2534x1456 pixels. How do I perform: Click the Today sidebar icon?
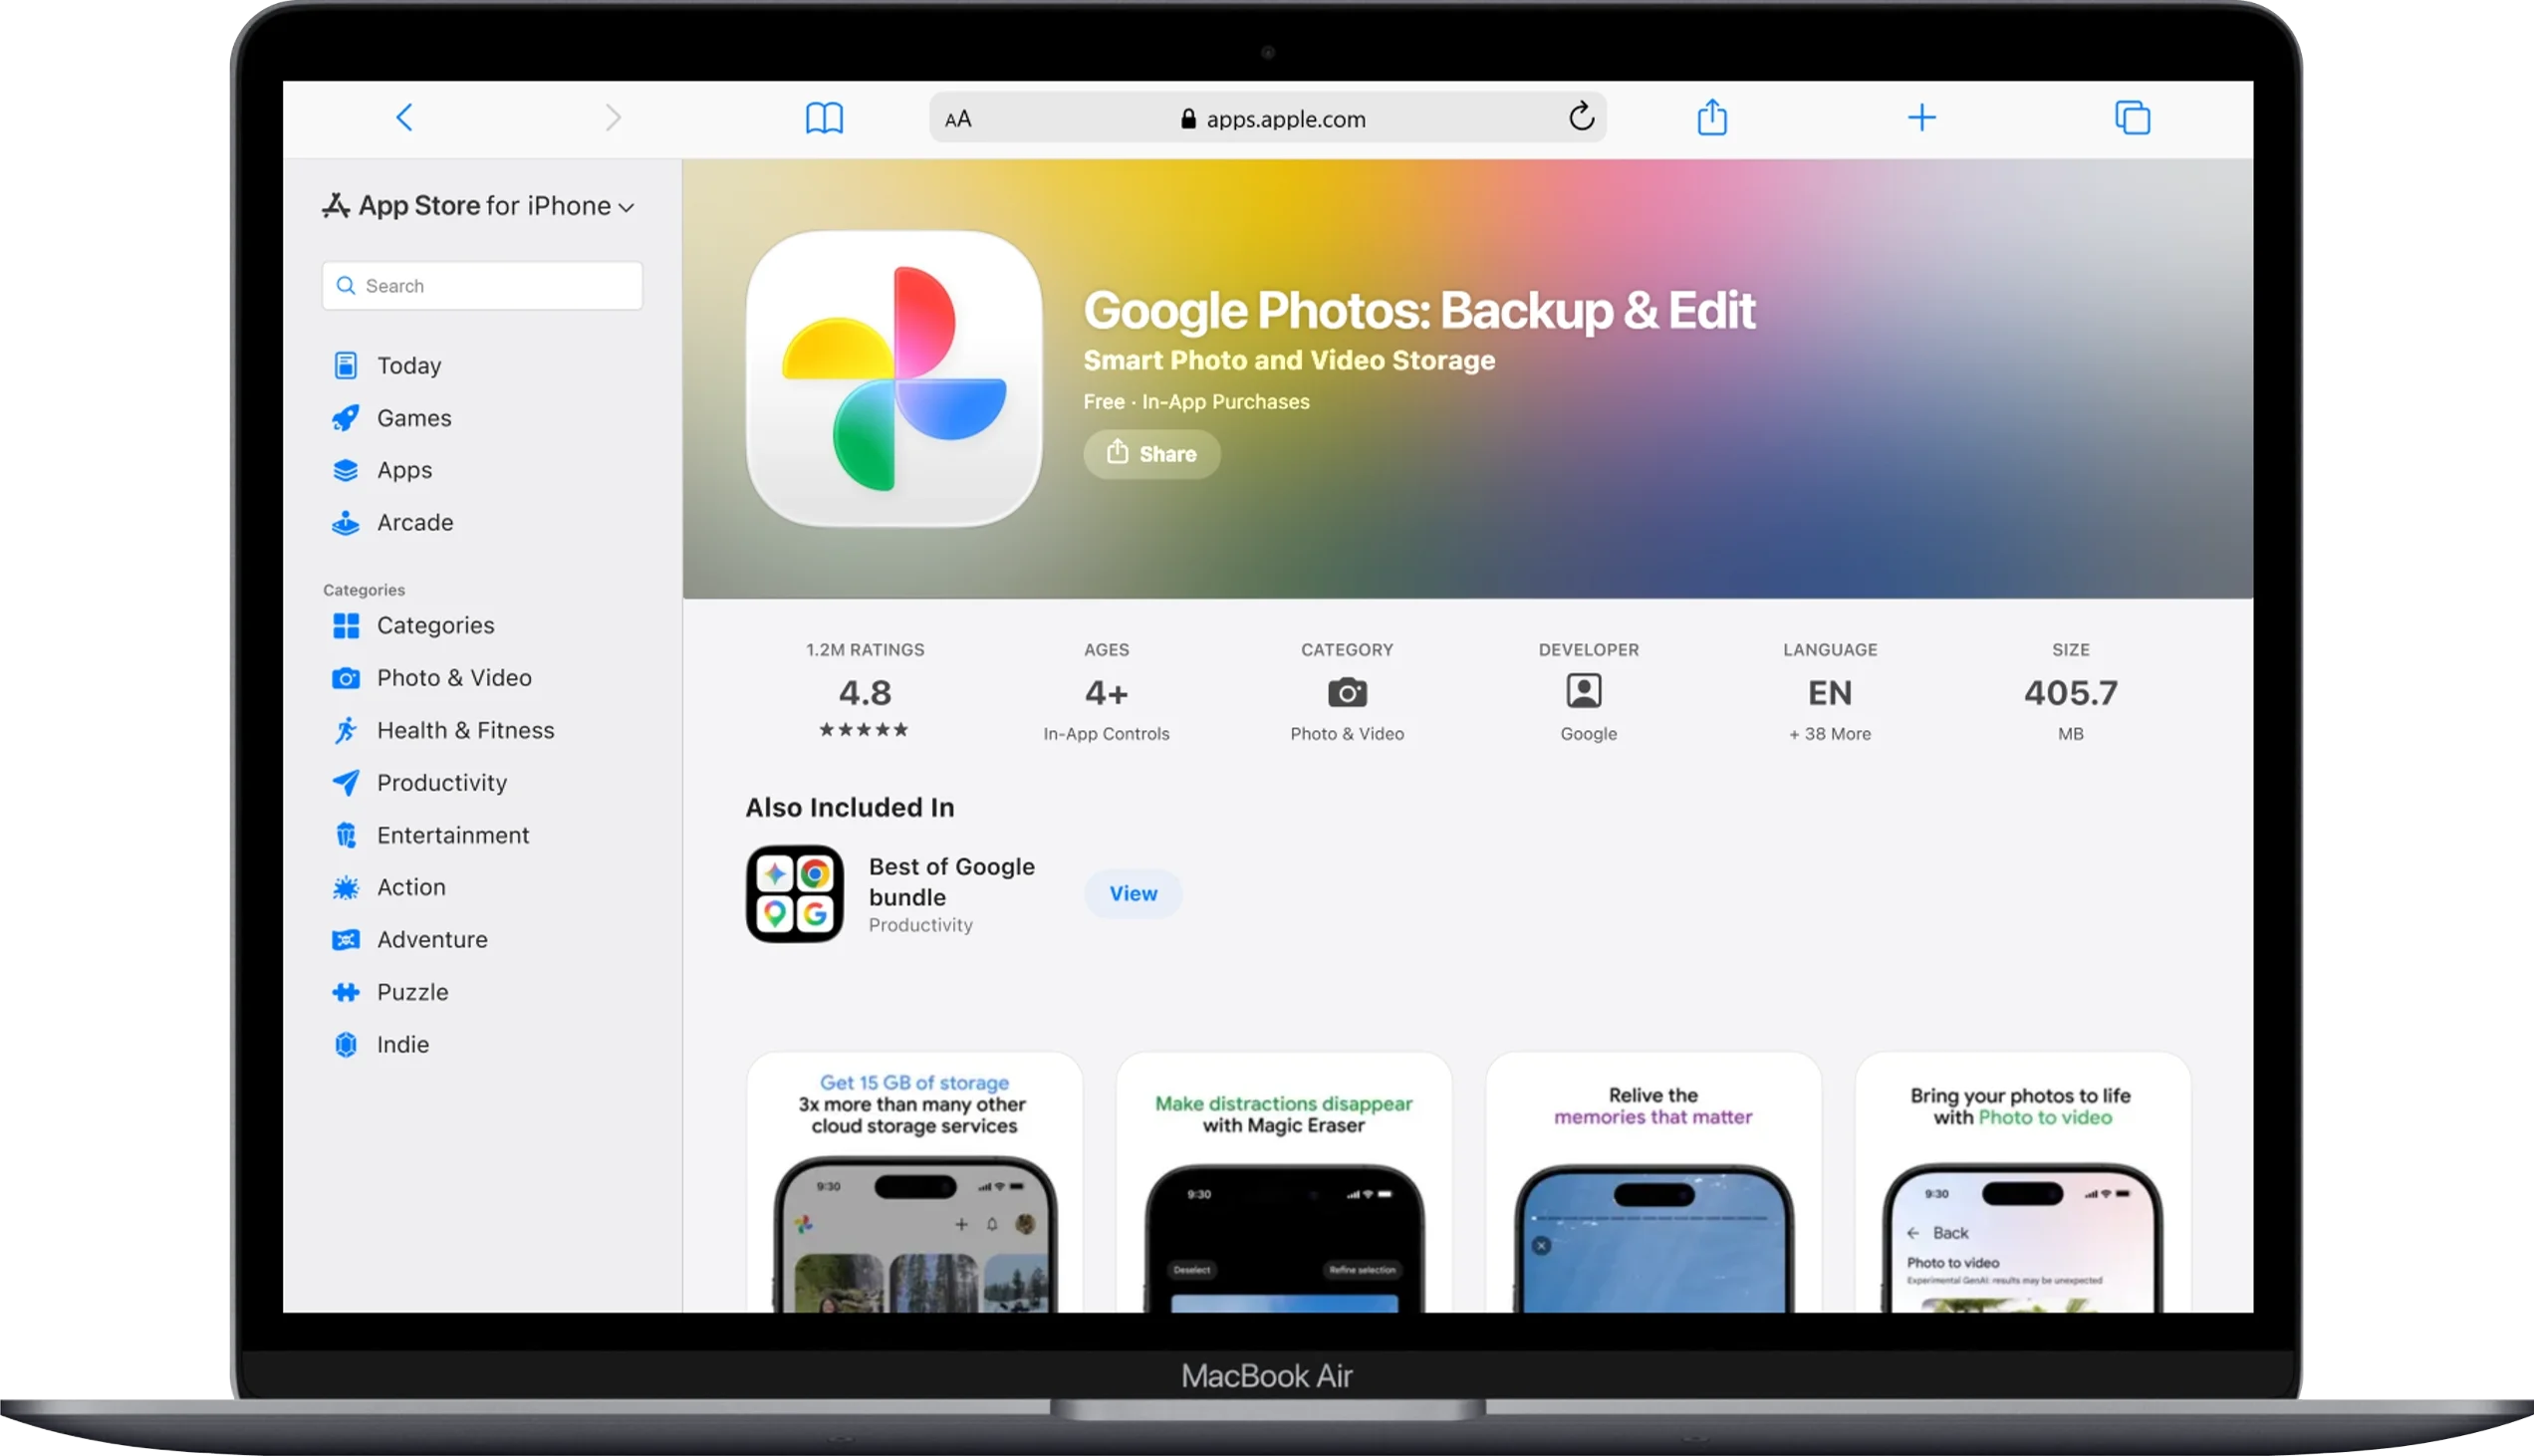point(346,366)
